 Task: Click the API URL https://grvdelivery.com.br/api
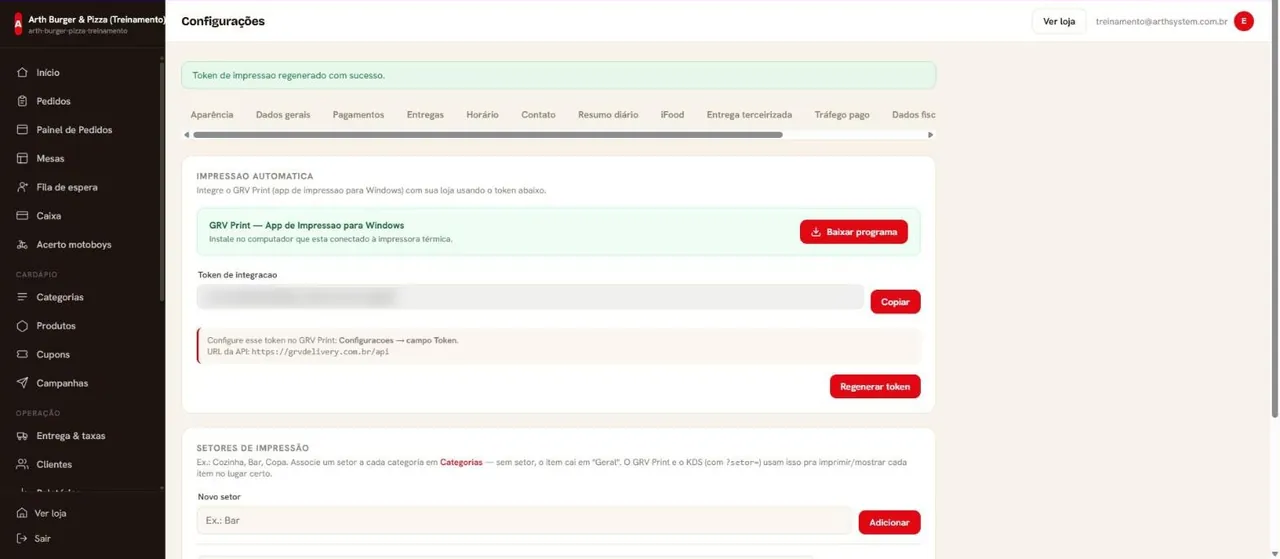(320, 352)
